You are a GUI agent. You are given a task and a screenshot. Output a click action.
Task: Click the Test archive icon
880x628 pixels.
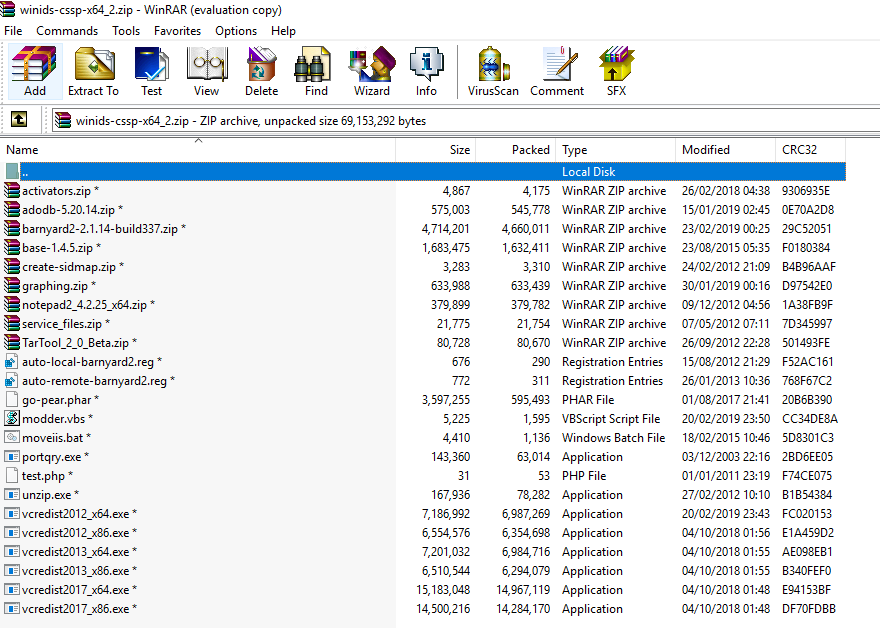pos(152,70)
